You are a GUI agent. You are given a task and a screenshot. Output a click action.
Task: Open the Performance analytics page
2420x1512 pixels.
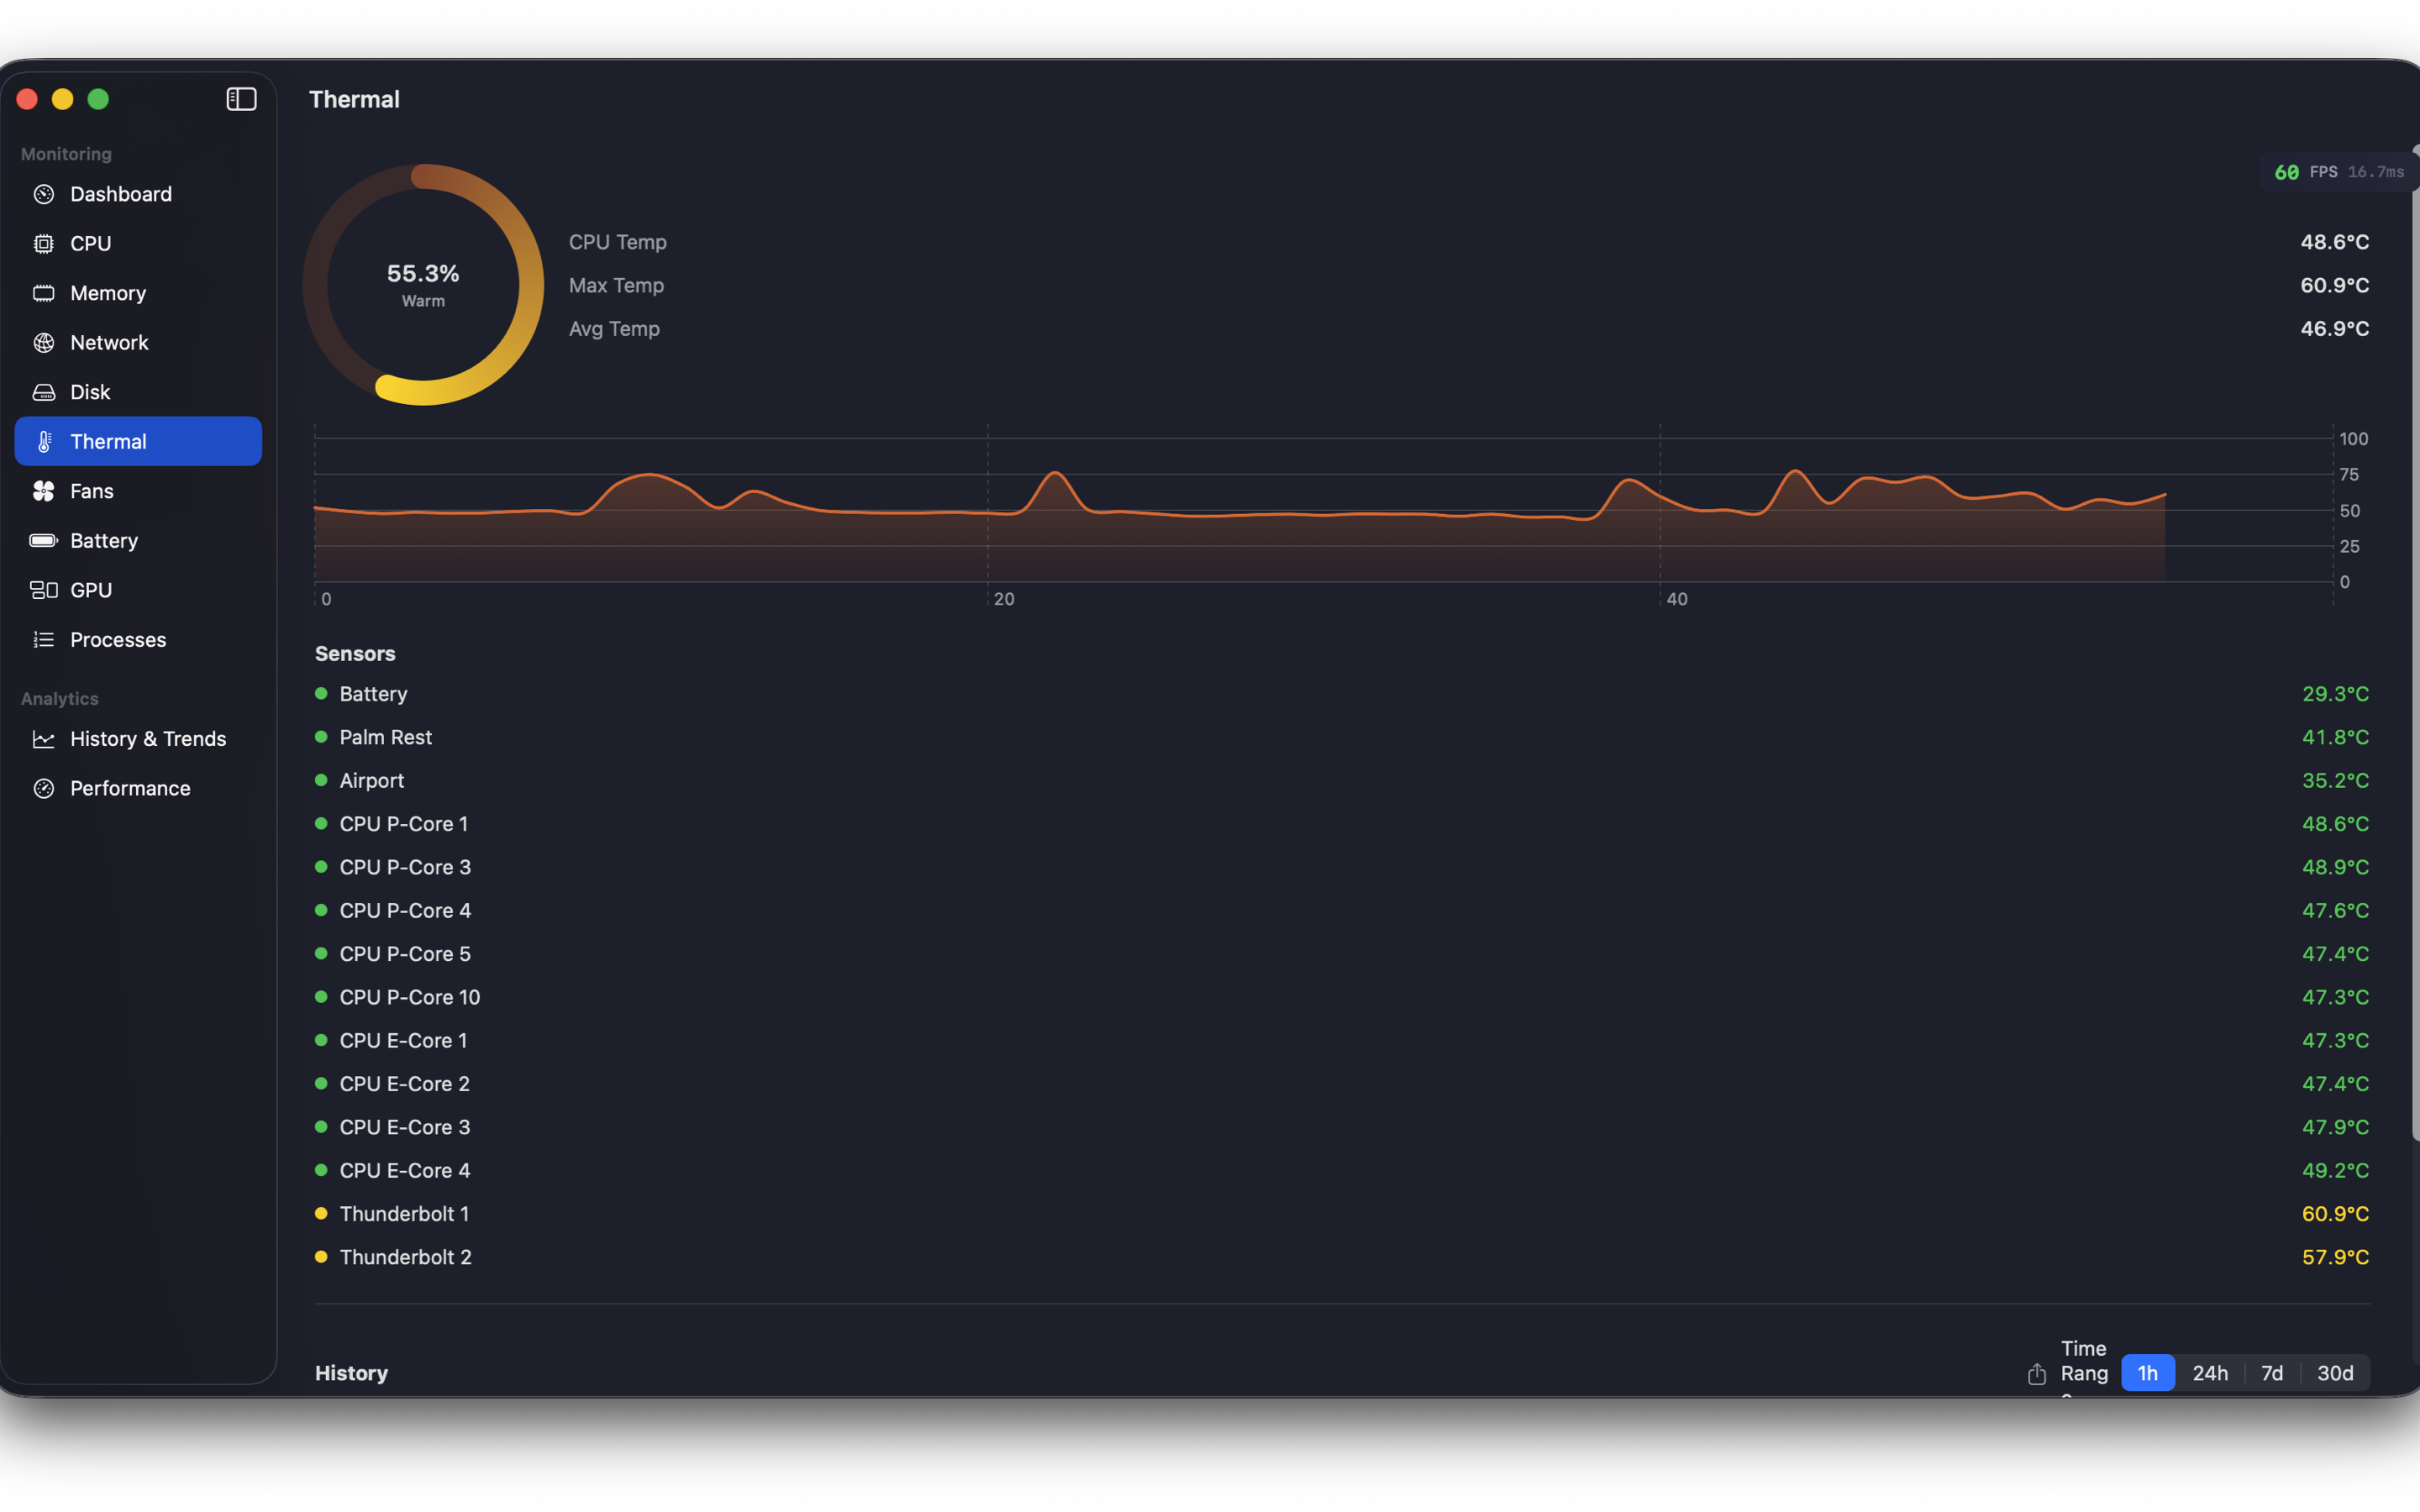[130, 788]
